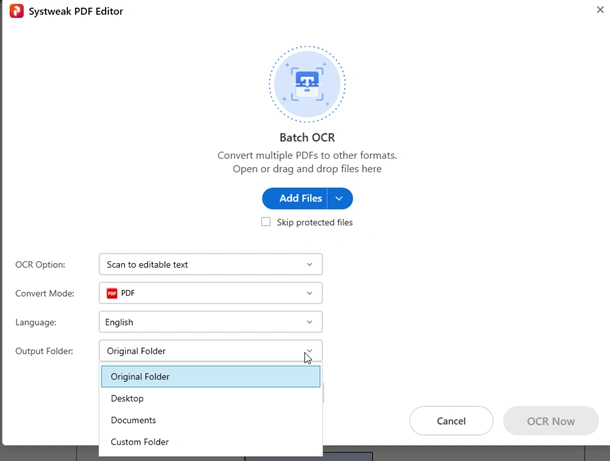Click the 'Convert Mode:' label

45,293
